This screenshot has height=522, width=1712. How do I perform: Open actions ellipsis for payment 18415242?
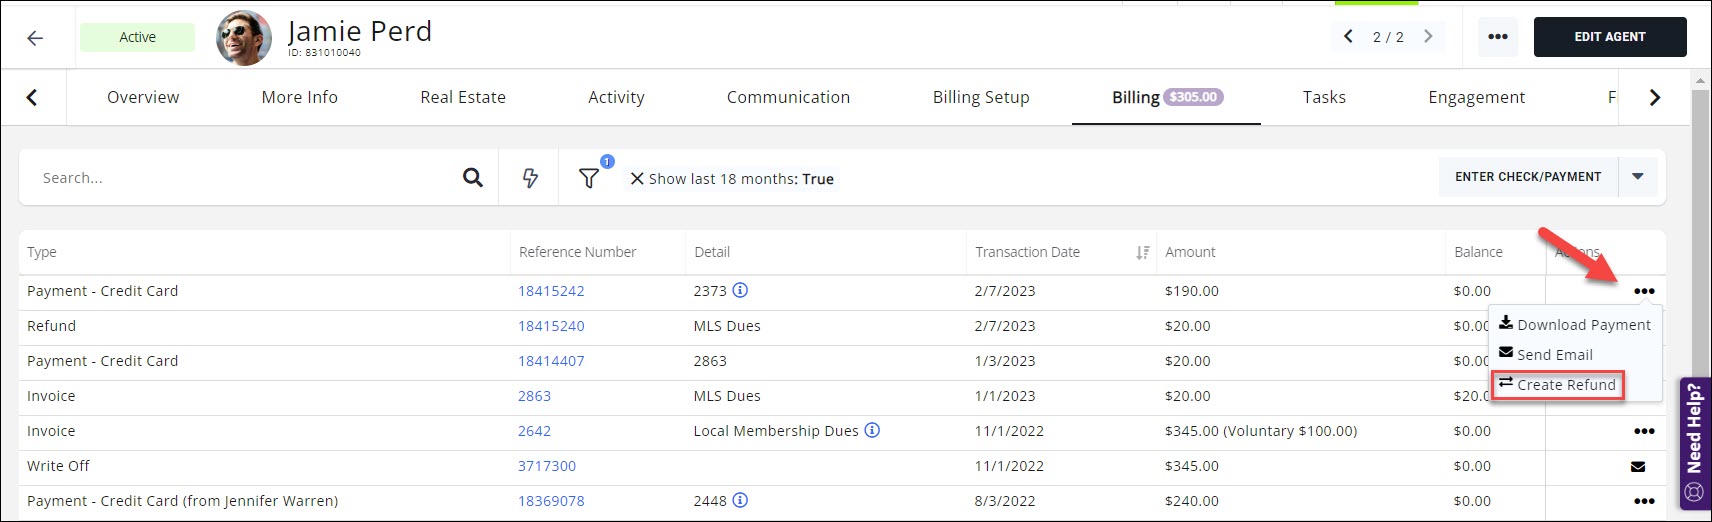1644,291
